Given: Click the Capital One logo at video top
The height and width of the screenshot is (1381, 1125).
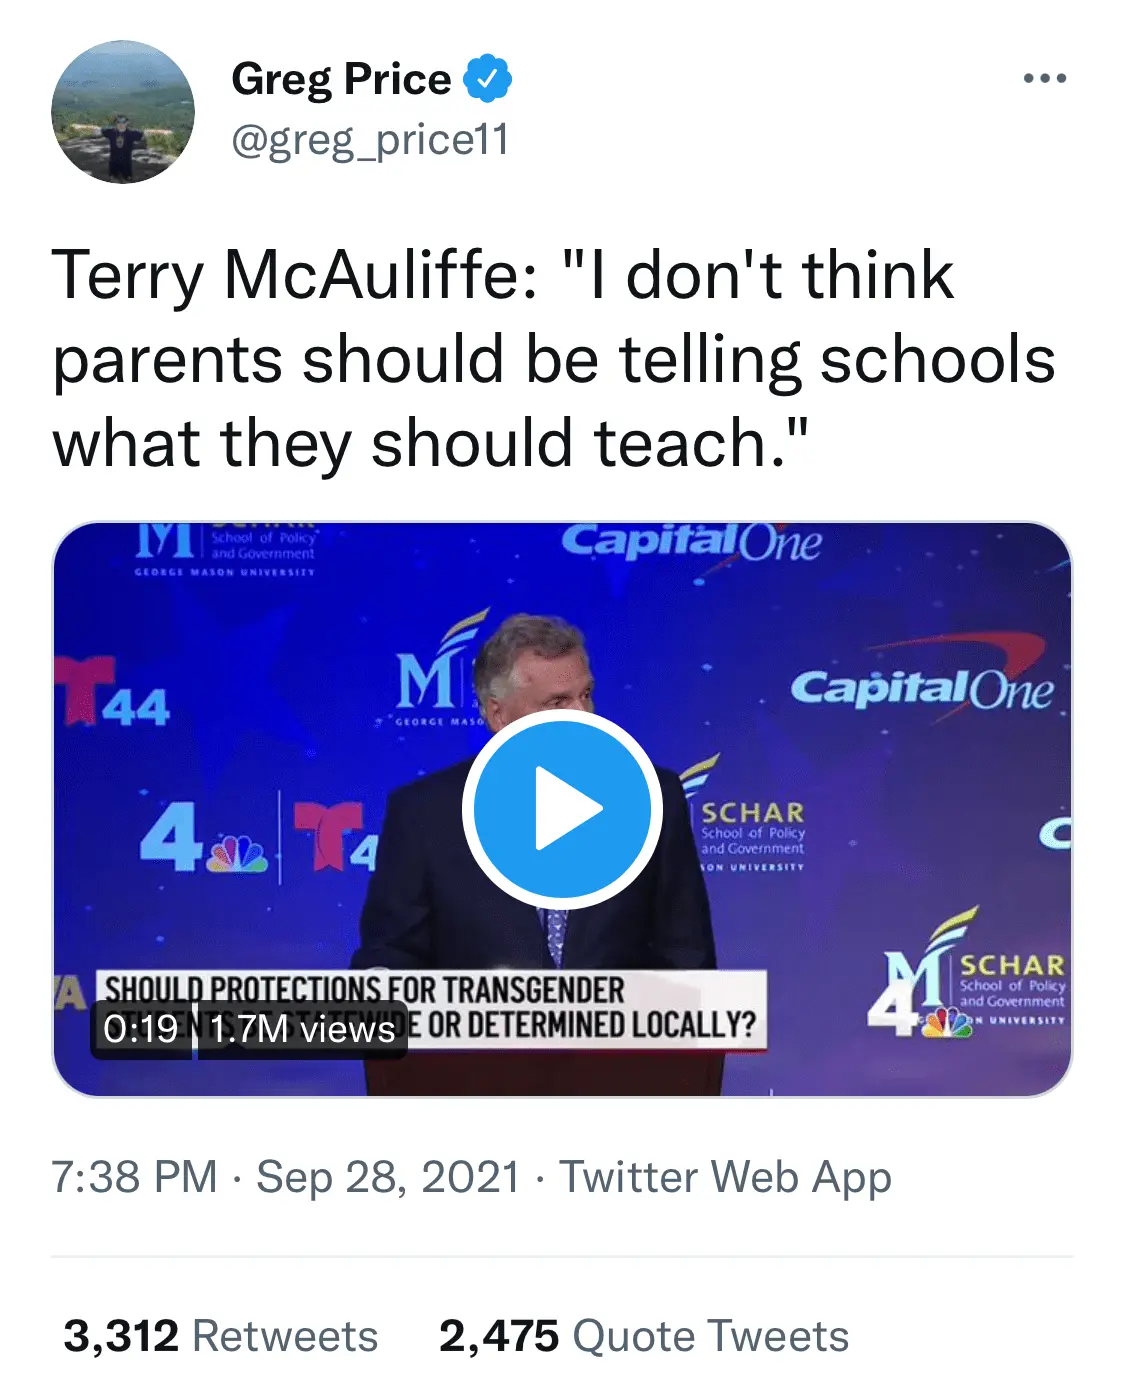Looking at the screenshot, I should [x=691, y=543].
